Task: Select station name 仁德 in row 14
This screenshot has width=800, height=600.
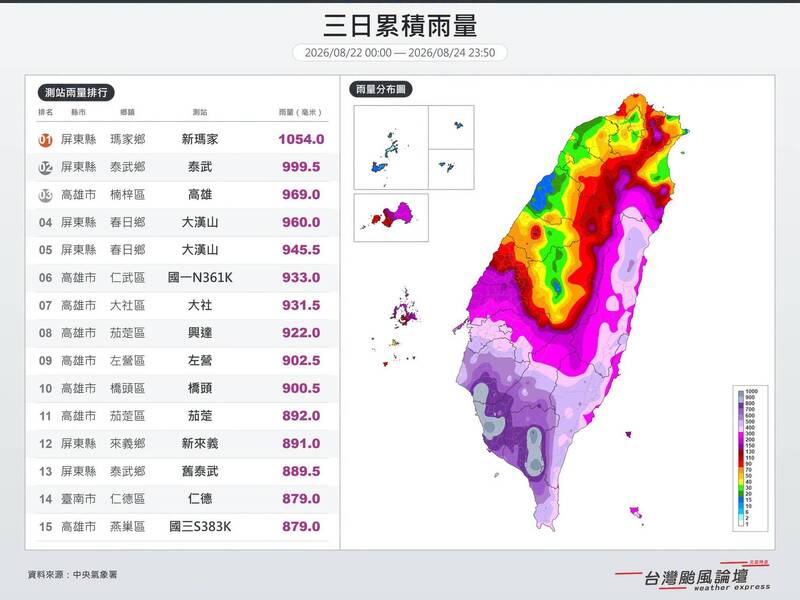Action: pyautogui.click(x=199, y=498)
